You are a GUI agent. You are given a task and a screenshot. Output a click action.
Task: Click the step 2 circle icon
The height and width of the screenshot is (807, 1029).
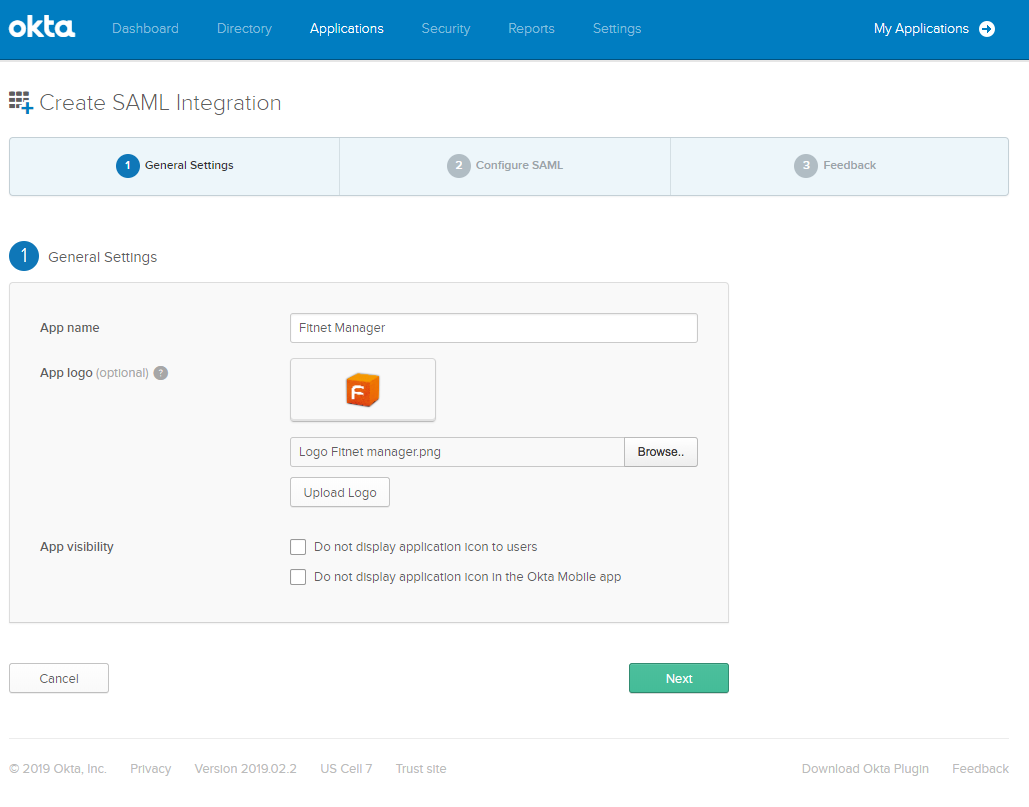(458, 166)
